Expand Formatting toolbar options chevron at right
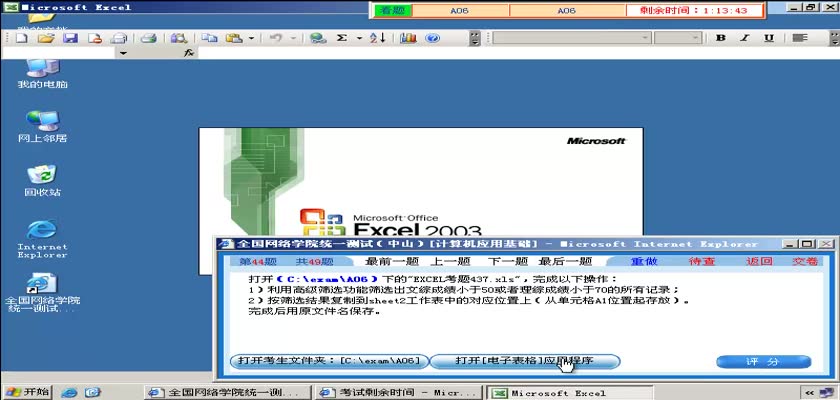The image size is (840, 400). click(835, 38)
